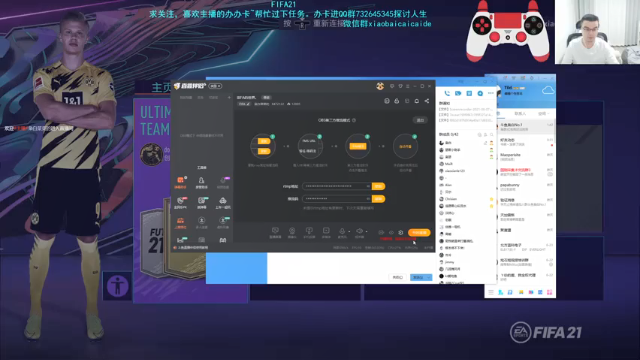Click the close button beside send in QQ chat
Image resolution: width=640 pixels, height=360 pixels.
click(x=398, y=278)
